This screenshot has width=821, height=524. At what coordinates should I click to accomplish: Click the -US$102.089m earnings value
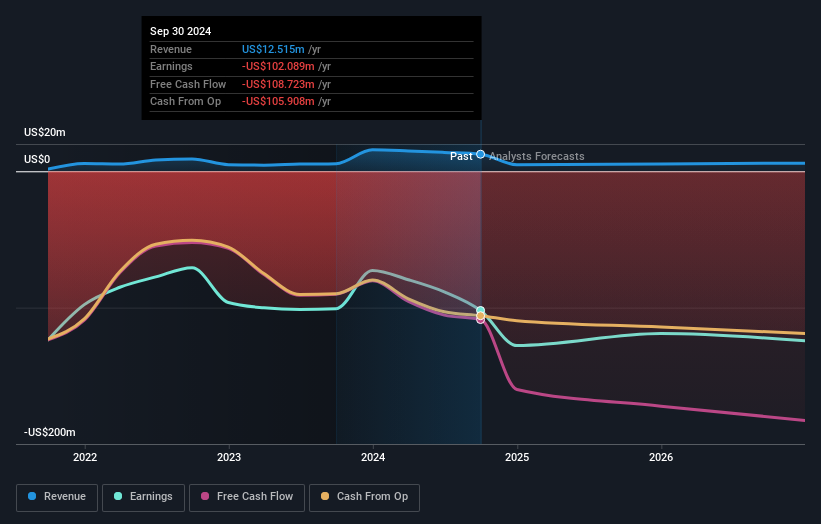point(278,66)
